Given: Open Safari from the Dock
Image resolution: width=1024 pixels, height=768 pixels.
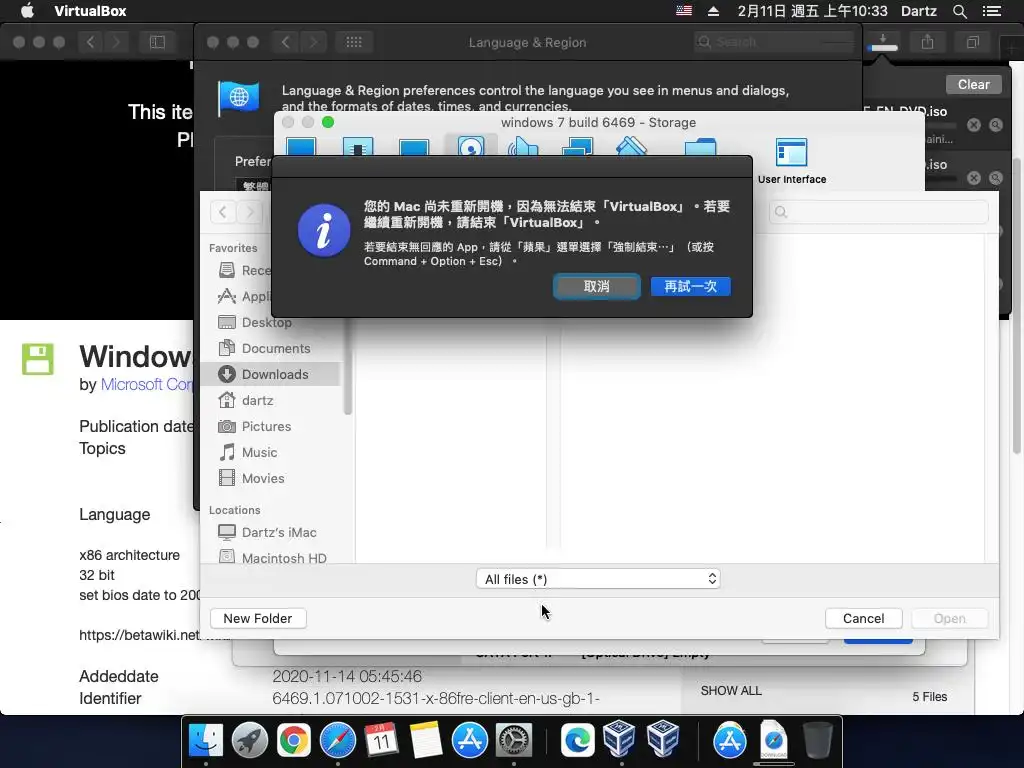Looking at the screenshot, I should [x=338, y=741].
